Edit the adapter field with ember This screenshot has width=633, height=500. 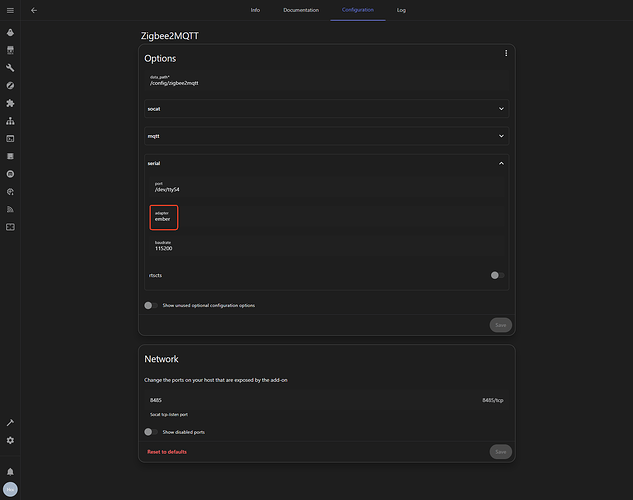[327, 217]
